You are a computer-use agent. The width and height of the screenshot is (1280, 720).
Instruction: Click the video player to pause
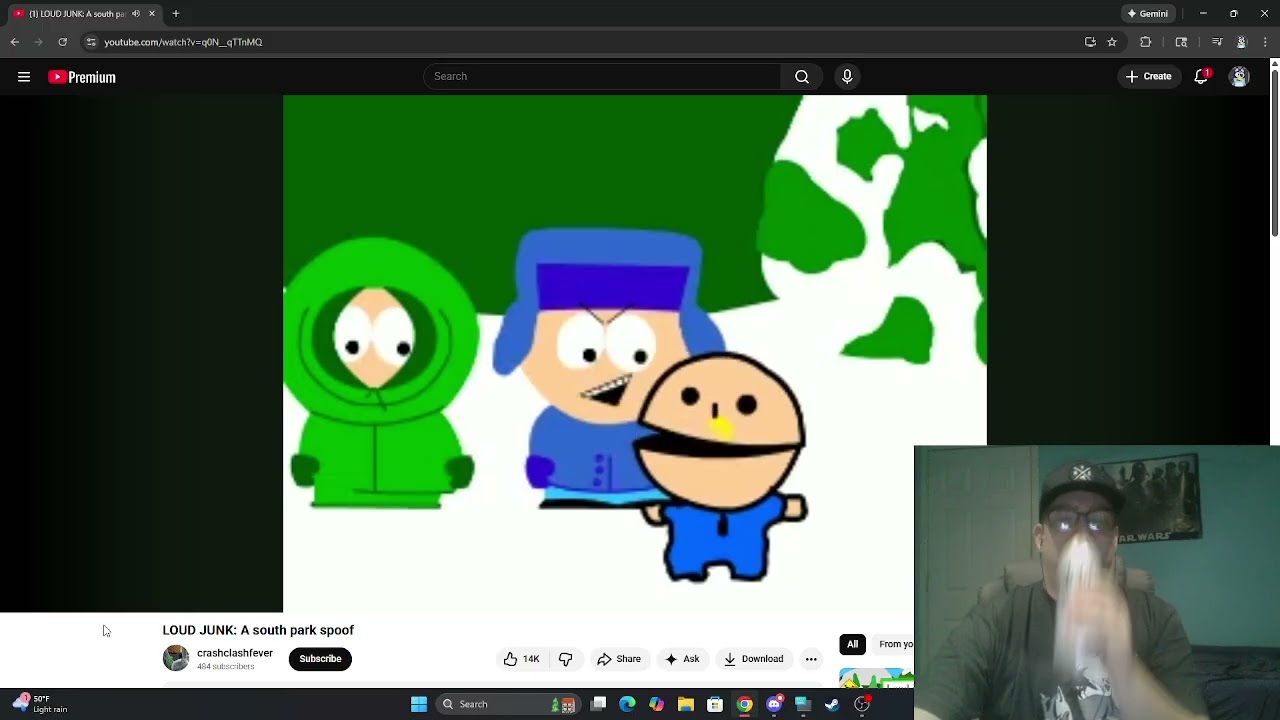(635, 354)
